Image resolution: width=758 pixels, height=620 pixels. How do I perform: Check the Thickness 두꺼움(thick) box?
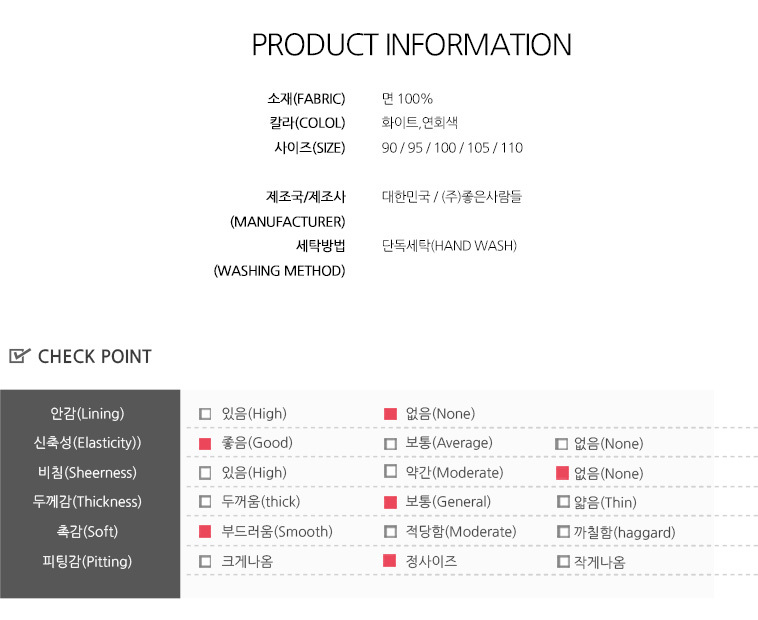(205, 502)
